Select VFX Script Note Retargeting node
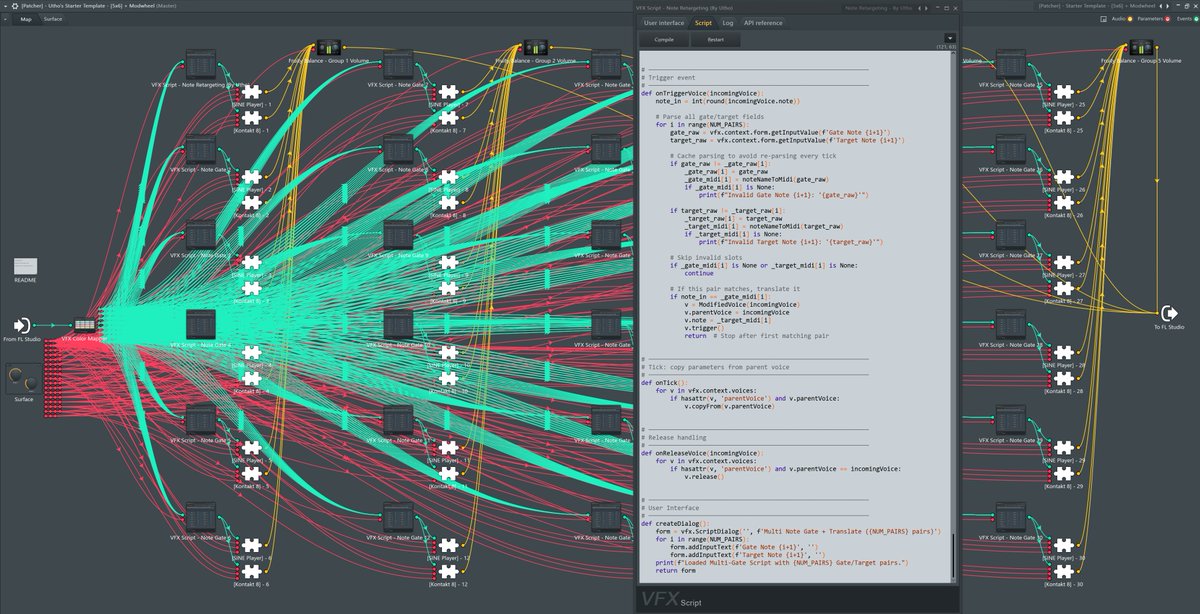 (x=200, y=66)
